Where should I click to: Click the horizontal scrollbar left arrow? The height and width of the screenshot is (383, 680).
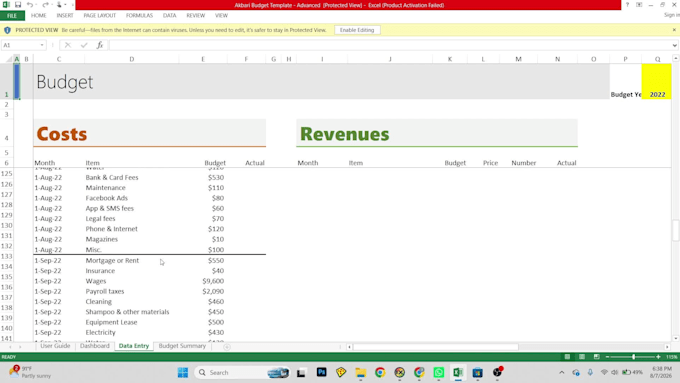pos(350,347)
